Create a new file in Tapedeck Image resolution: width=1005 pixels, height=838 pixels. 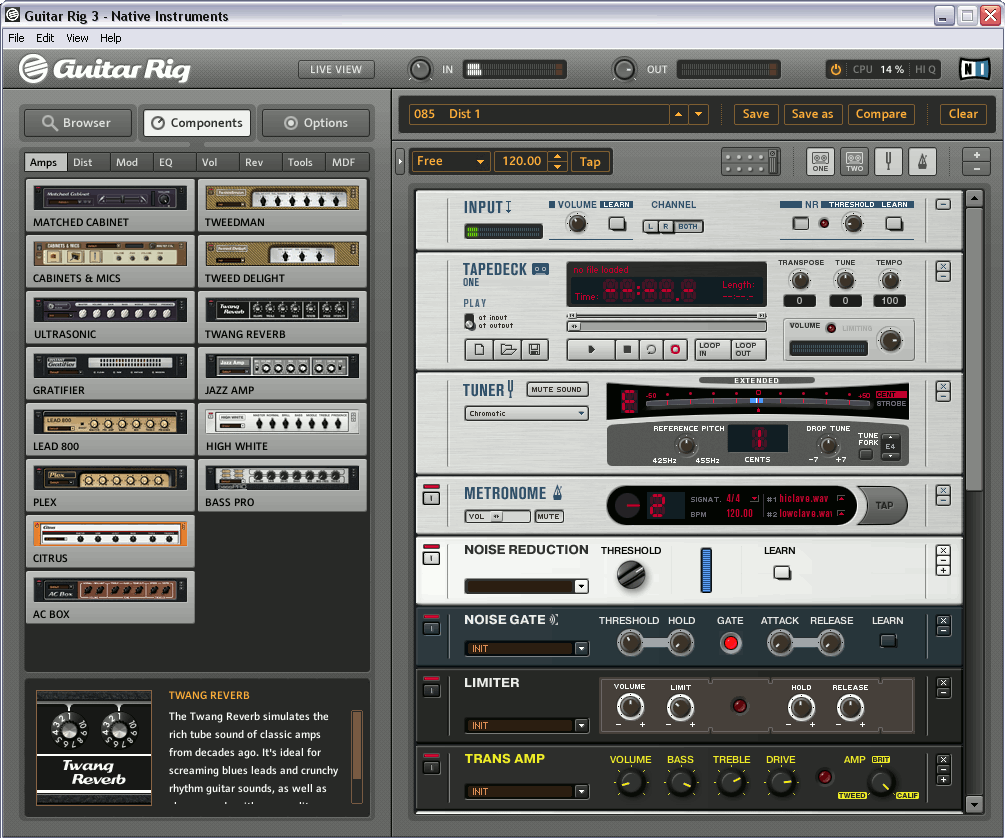coord(479,349)
